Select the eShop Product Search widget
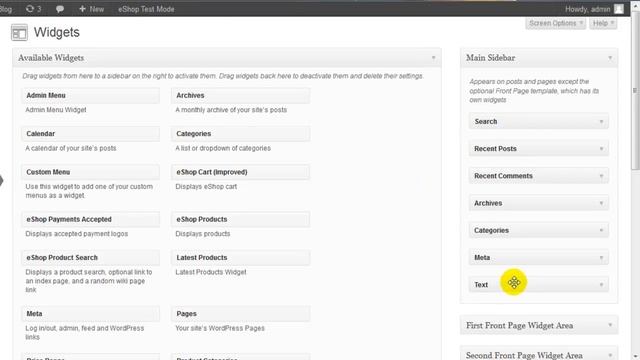 tap(90, 258)
